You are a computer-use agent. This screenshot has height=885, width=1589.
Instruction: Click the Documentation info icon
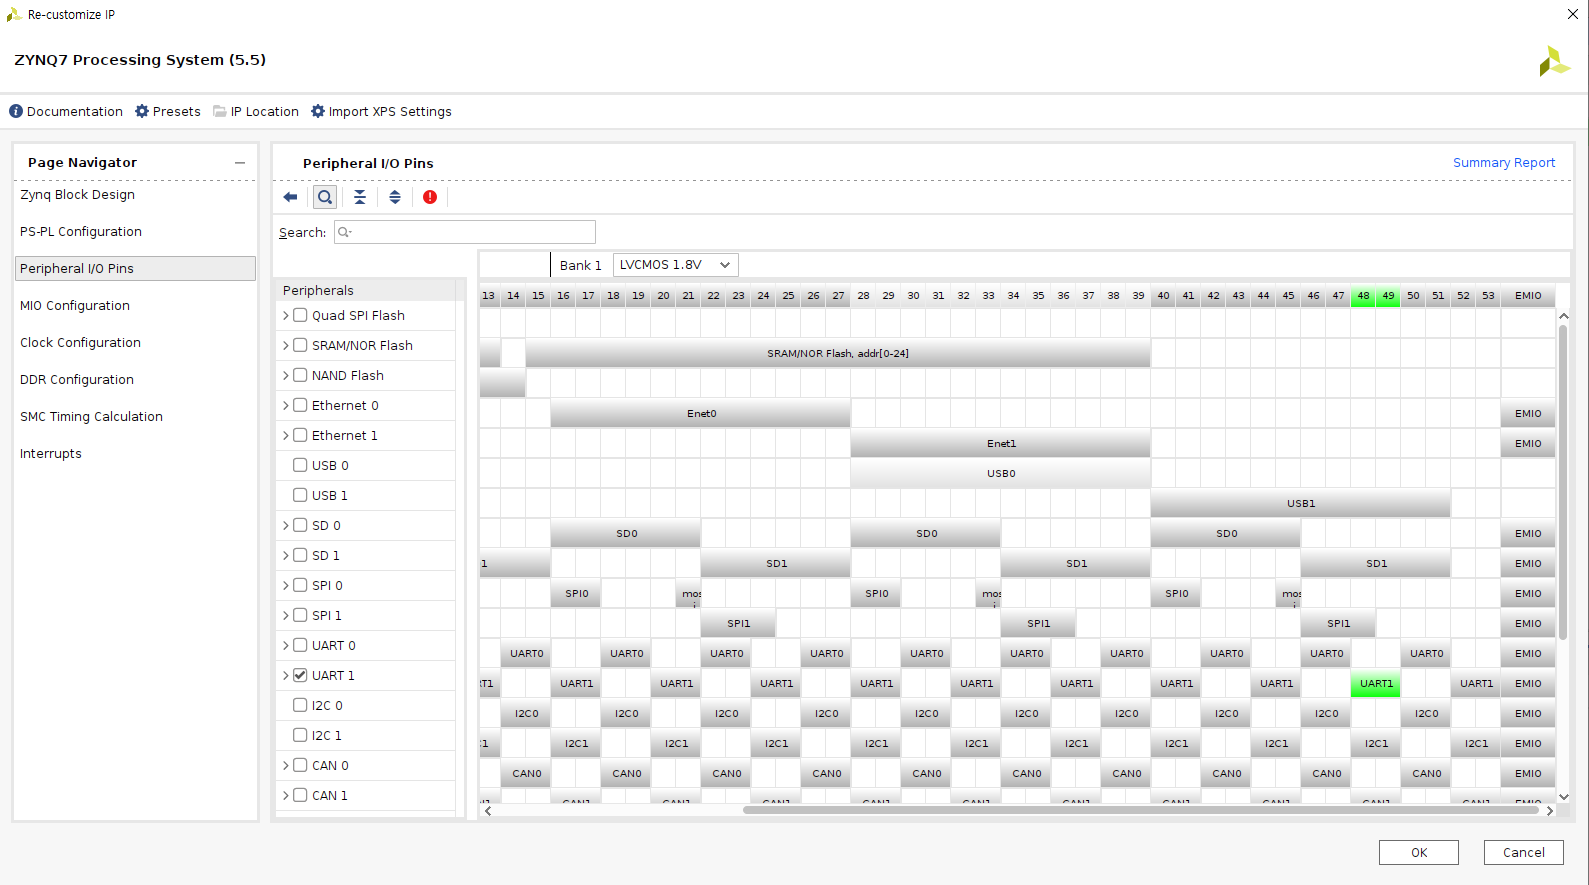(16, 111)
